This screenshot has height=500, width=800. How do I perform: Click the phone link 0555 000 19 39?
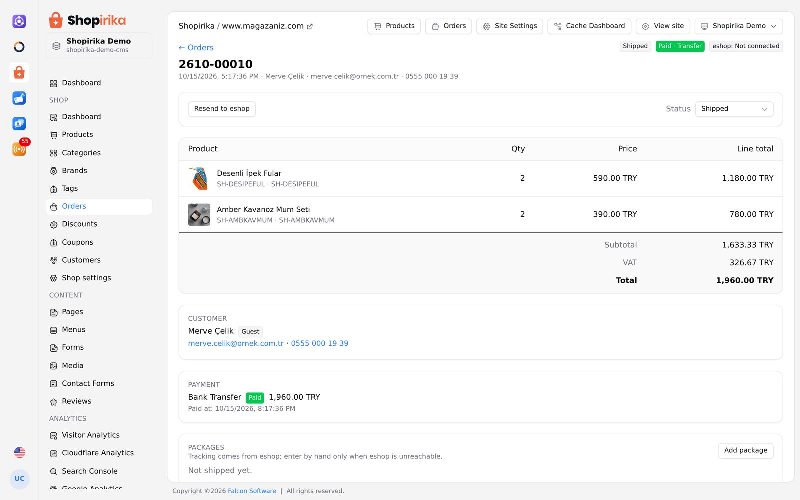(319, 343)
